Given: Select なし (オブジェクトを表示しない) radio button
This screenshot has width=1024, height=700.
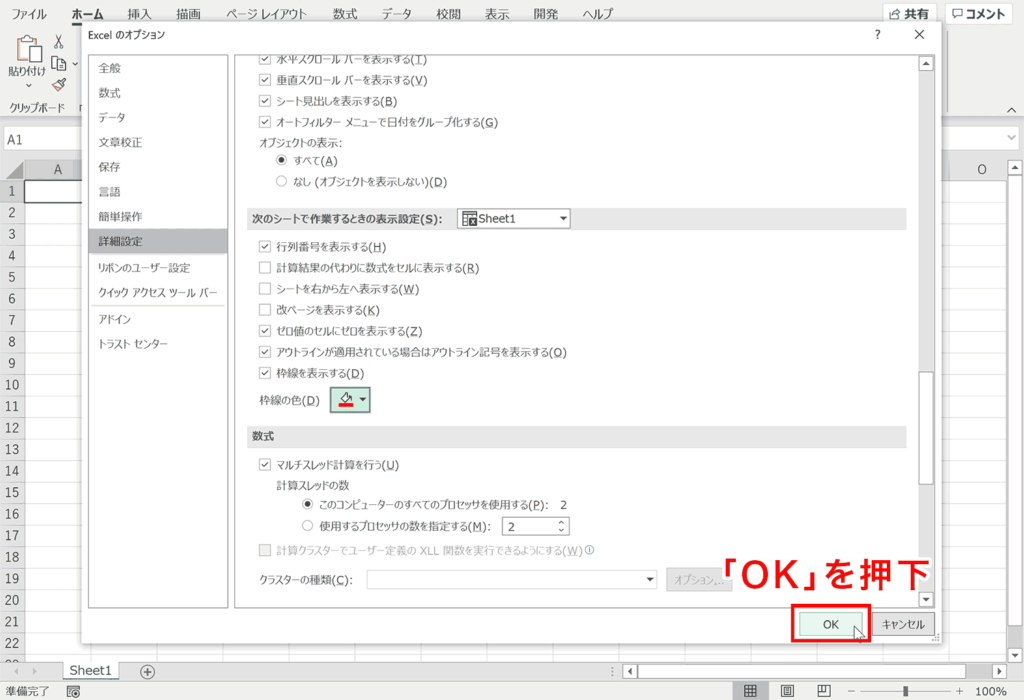Looking at the screenshot, I should click(x=281, y=182).
